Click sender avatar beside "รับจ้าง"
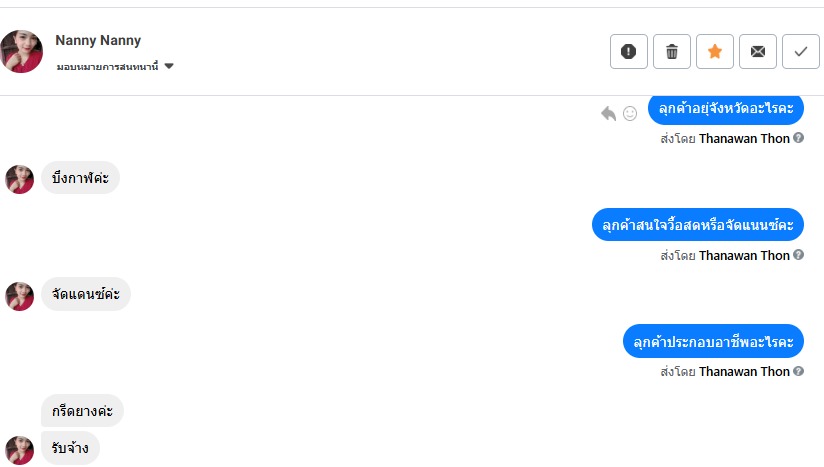The image size is (824, 467). coord(20,449)
